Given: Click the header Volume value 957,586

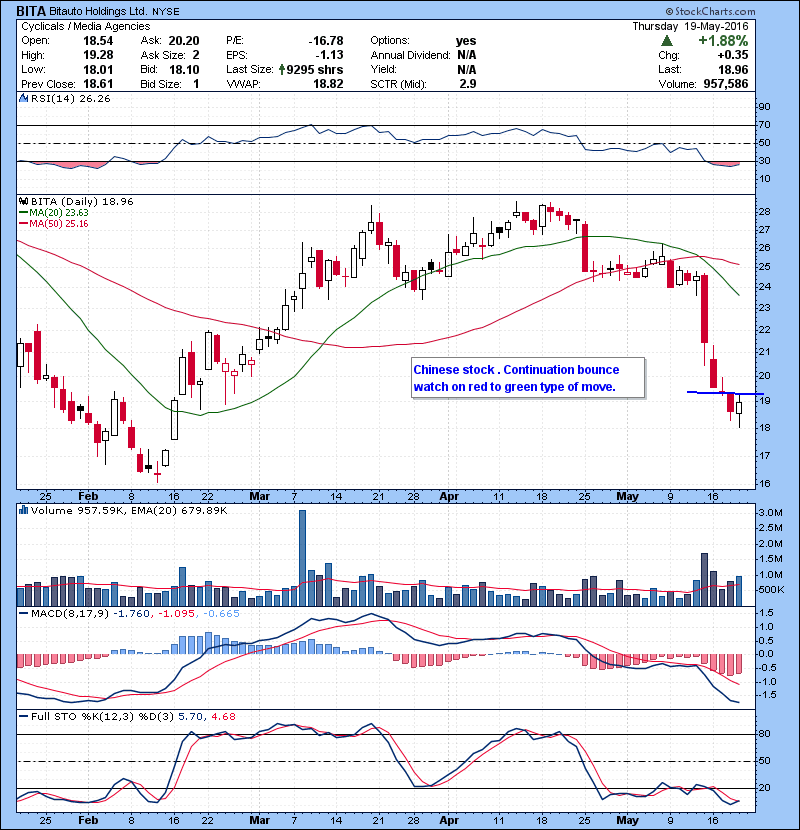Looking at the screenshot, I should pos(726,84).
